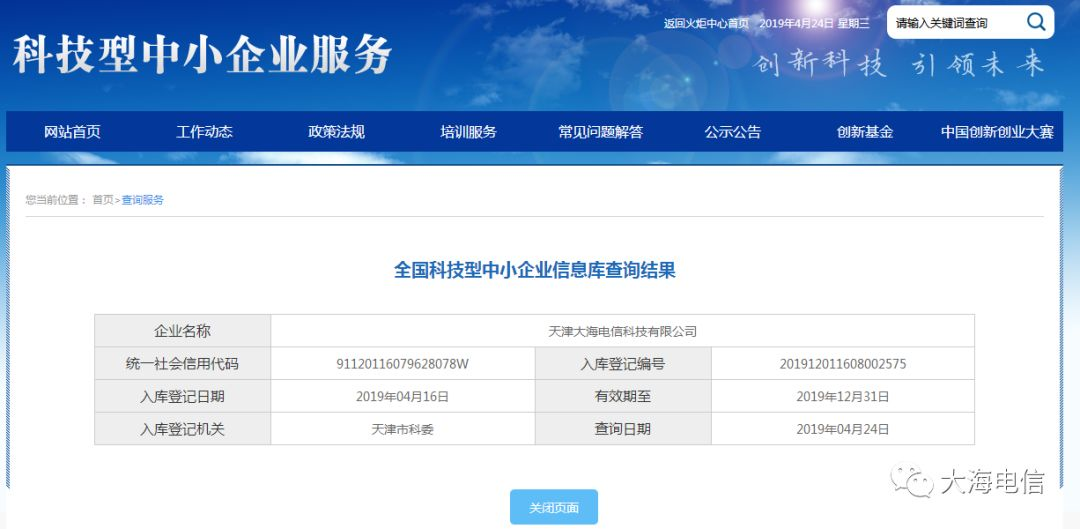Click 常见问题解答 in the nav bar
Screen dimensions: 1080x529
(600, 132)
